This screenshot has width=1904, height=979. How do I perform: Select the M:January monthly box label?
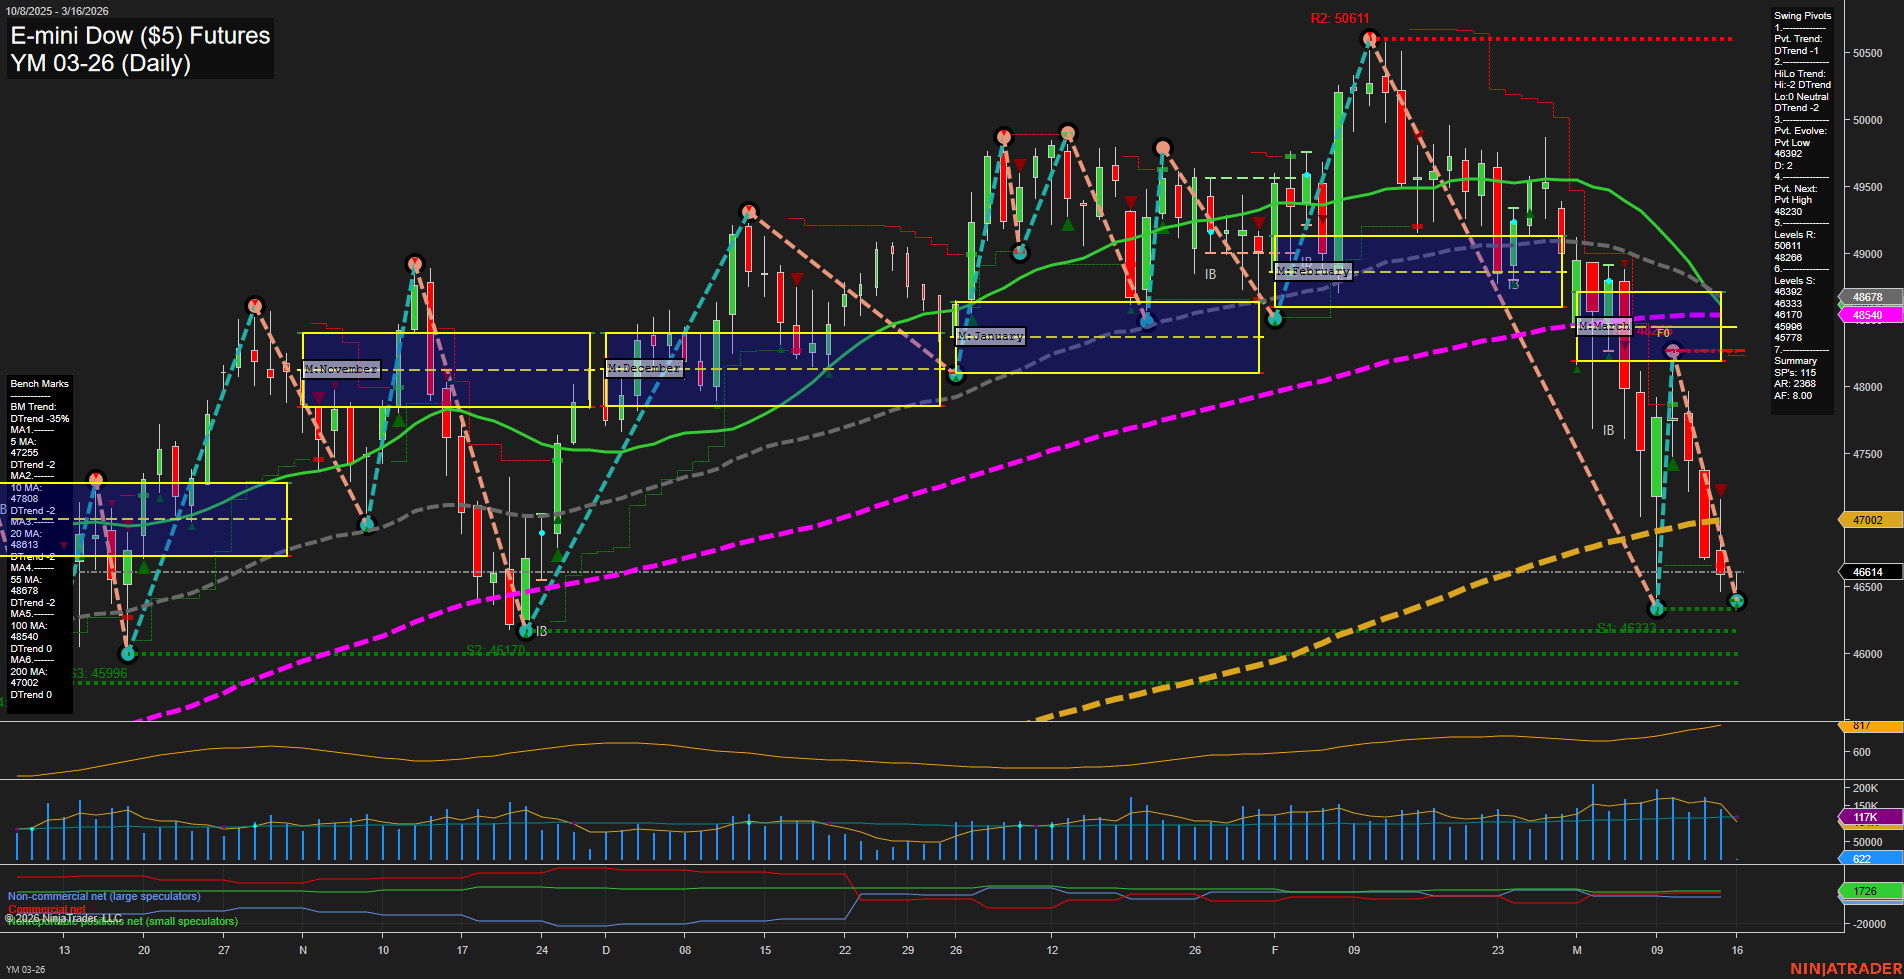coord(991,336)
